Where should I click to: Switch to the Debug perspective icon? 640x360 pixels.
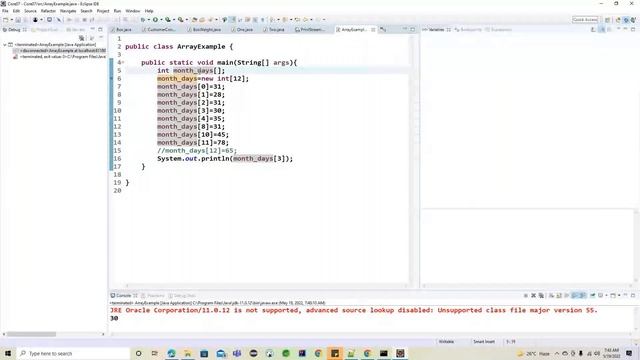[x=626, y=20]
